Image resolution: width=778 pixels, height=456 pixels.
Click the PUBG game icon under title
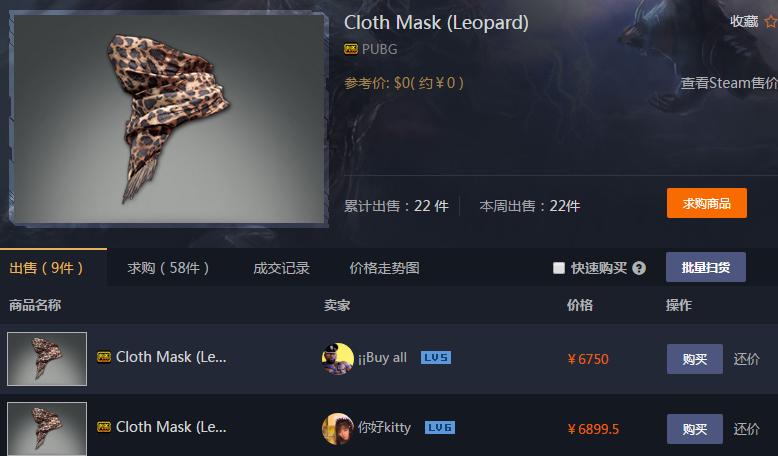coord(351,49)
